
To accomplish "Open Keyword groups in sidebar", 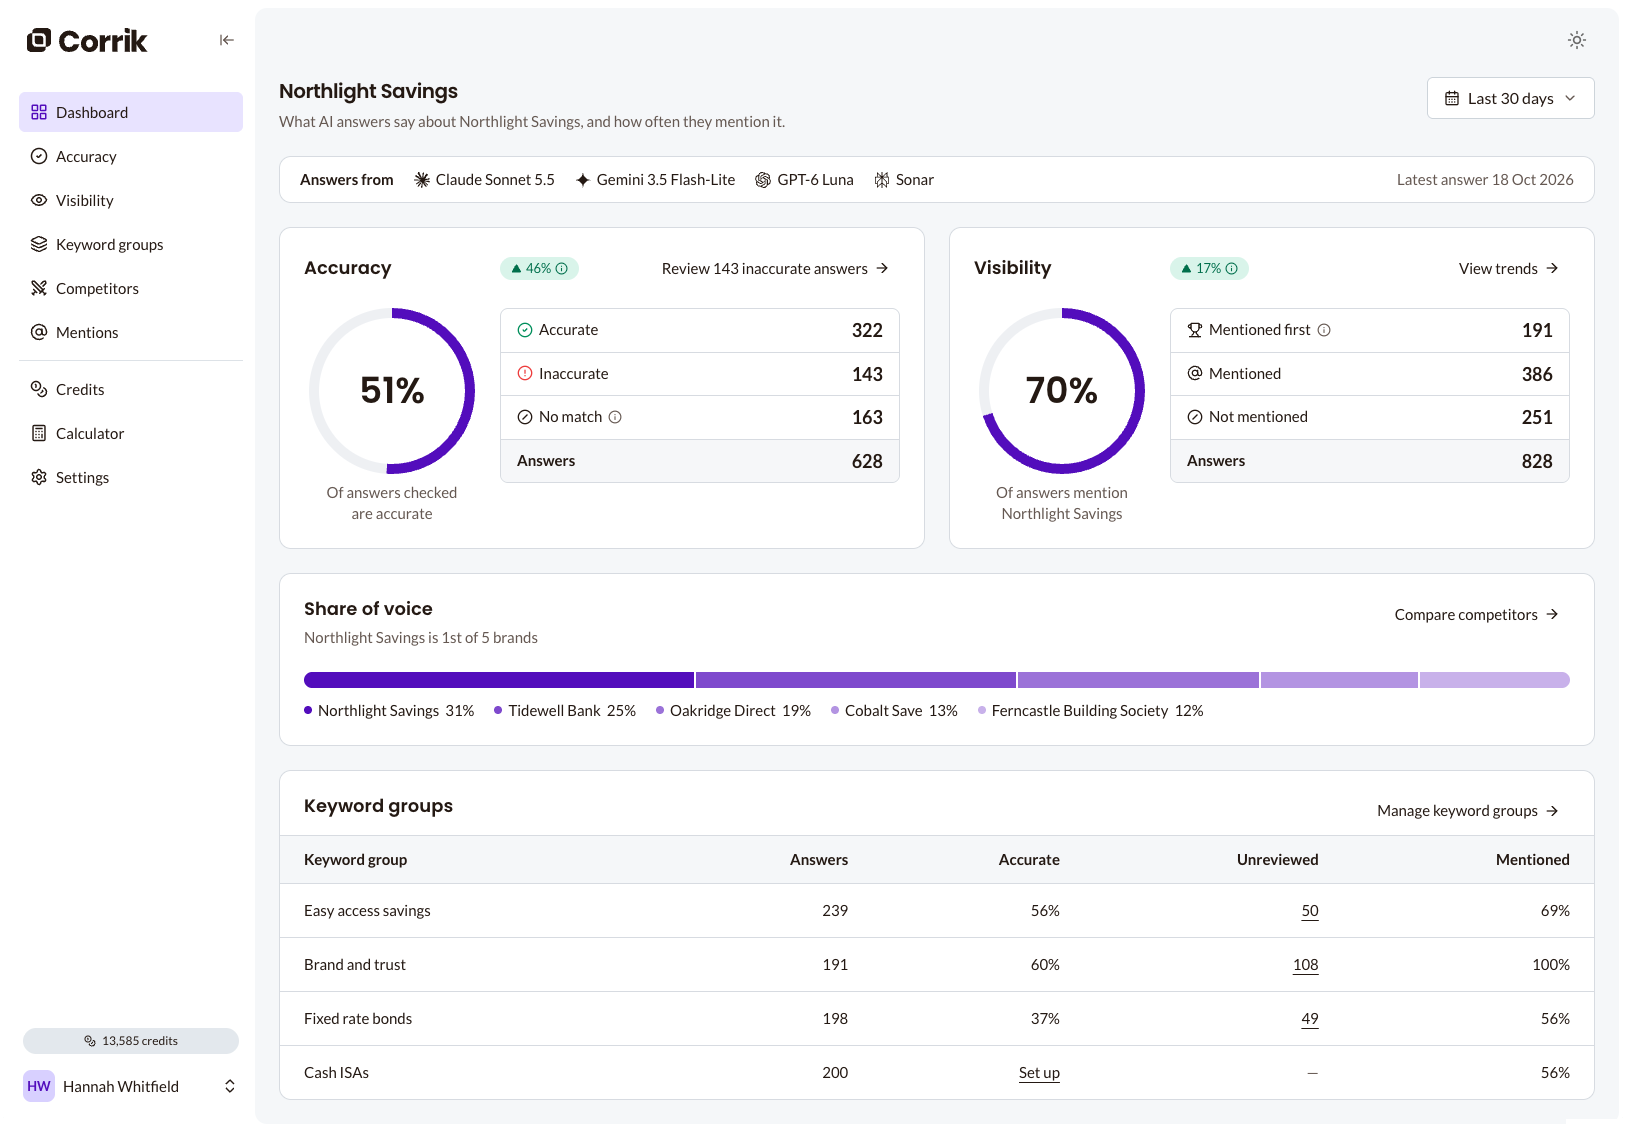I will click(x=131, y=244).
